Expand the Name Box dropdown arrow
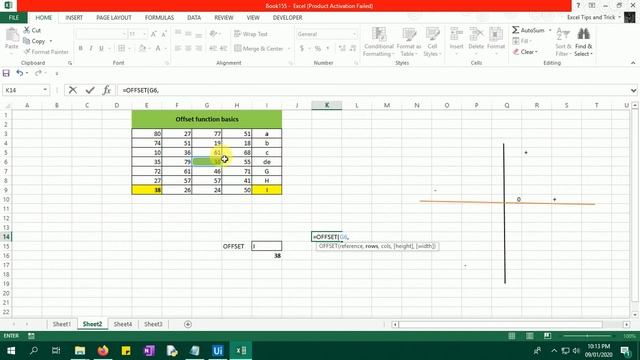The height and width of the screenshot is (360, 640). 45,90
